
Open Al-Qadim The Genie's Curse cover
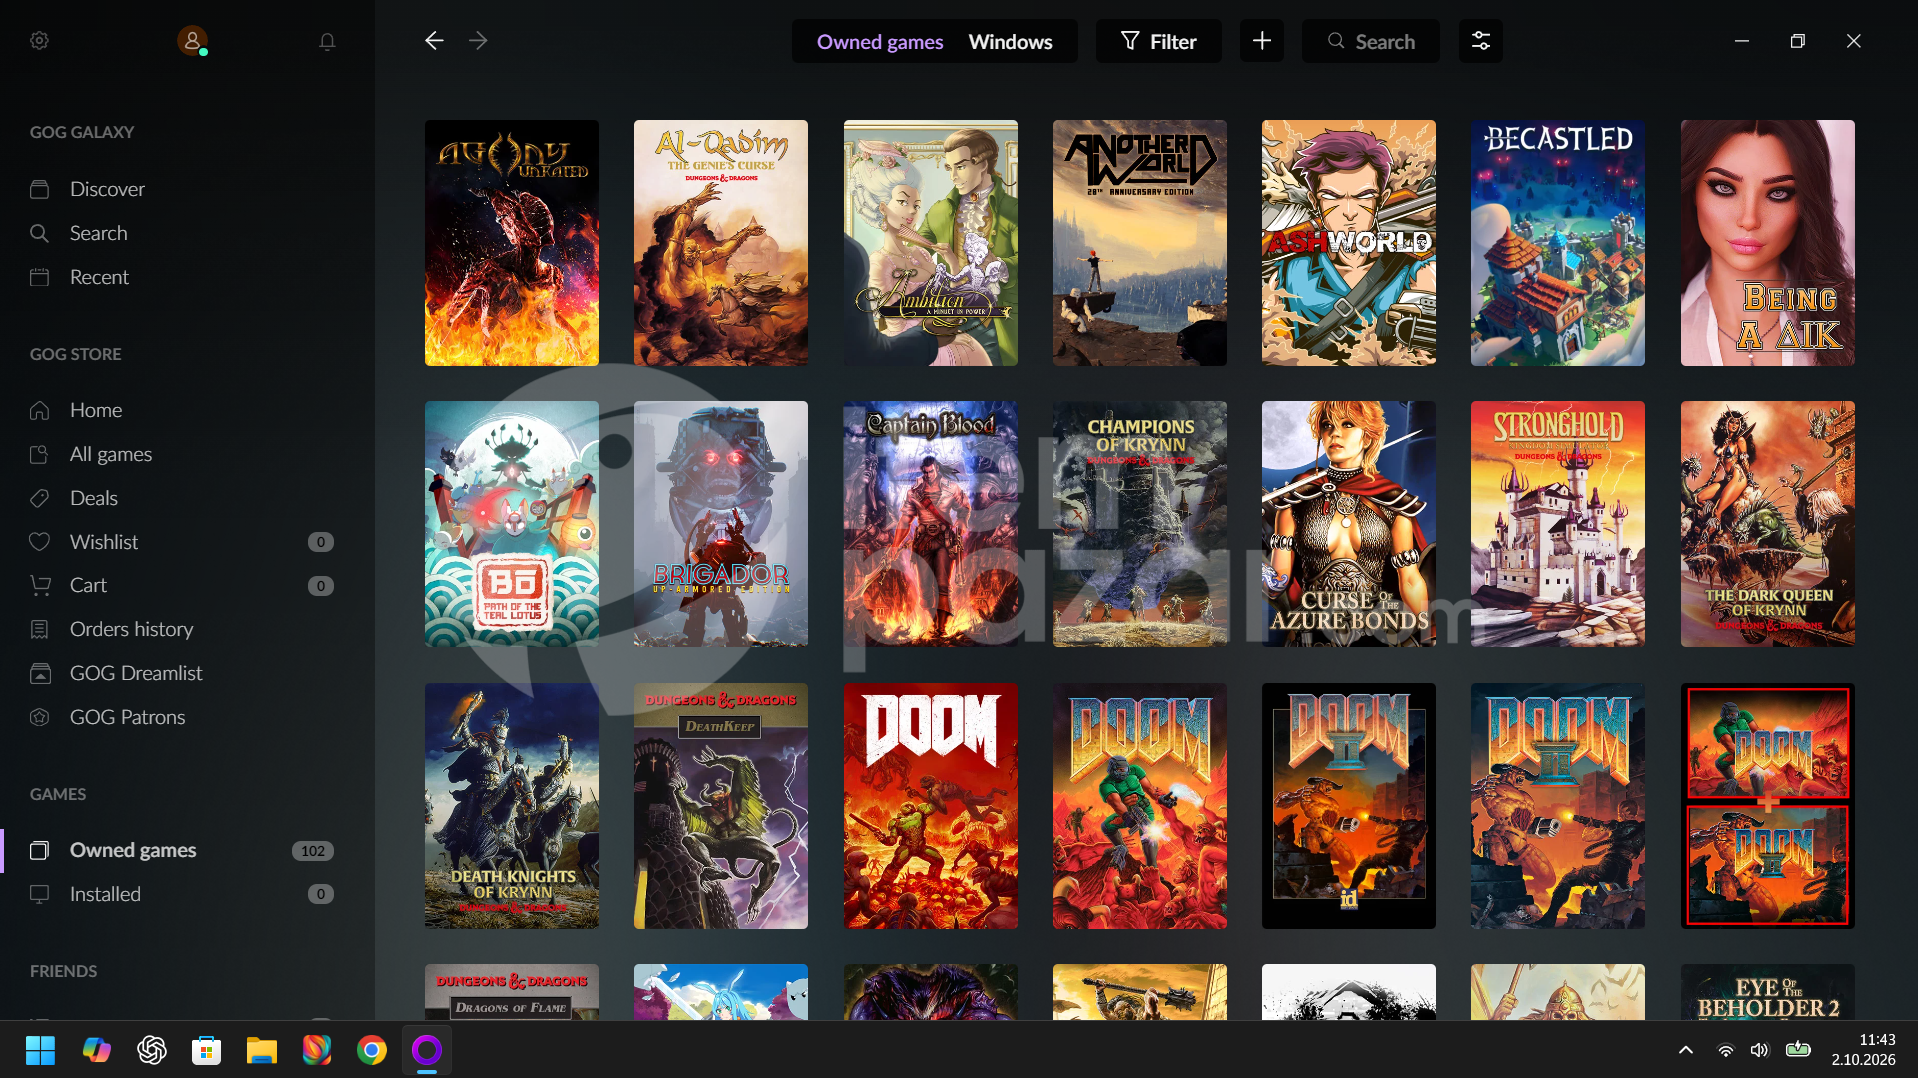[x=721, y=243]
